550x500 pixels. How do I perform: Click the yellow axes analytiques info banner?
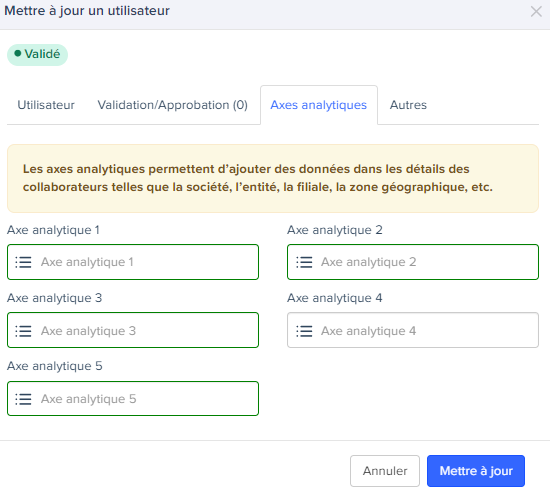coord(273,178)
